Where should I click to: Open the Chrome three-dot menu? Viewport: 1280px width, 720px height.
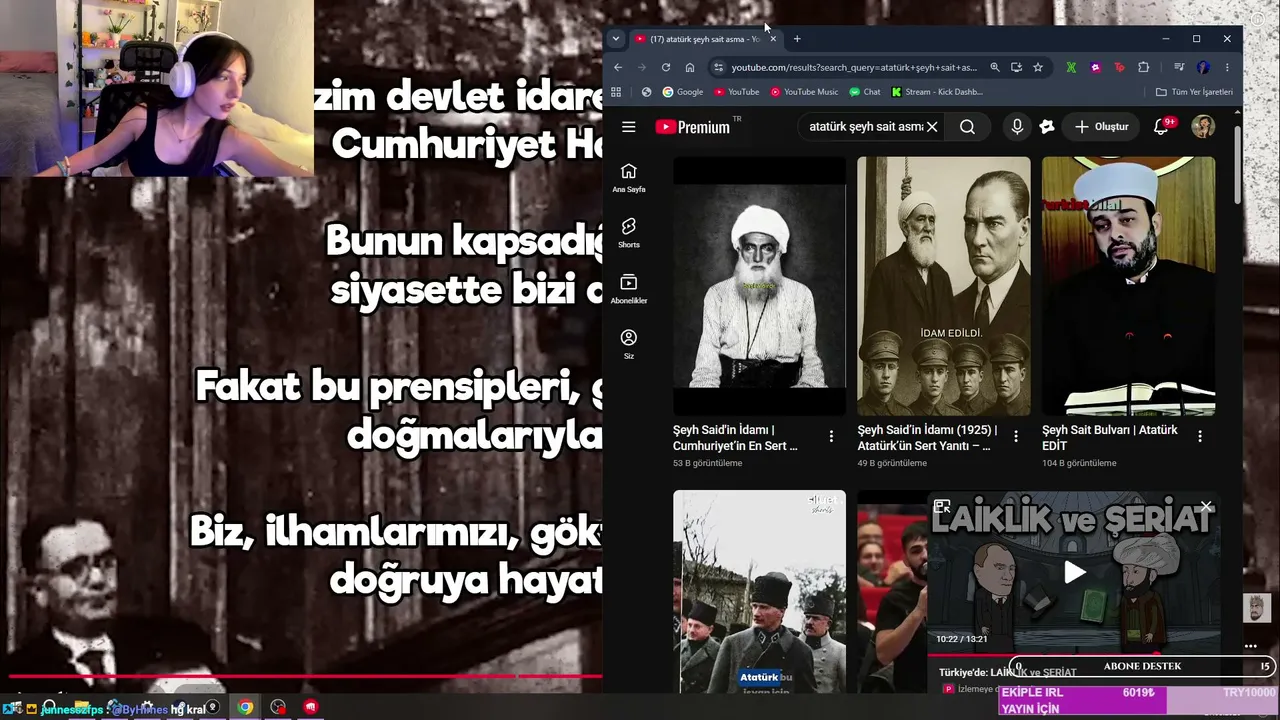[x=1227, y=67]
